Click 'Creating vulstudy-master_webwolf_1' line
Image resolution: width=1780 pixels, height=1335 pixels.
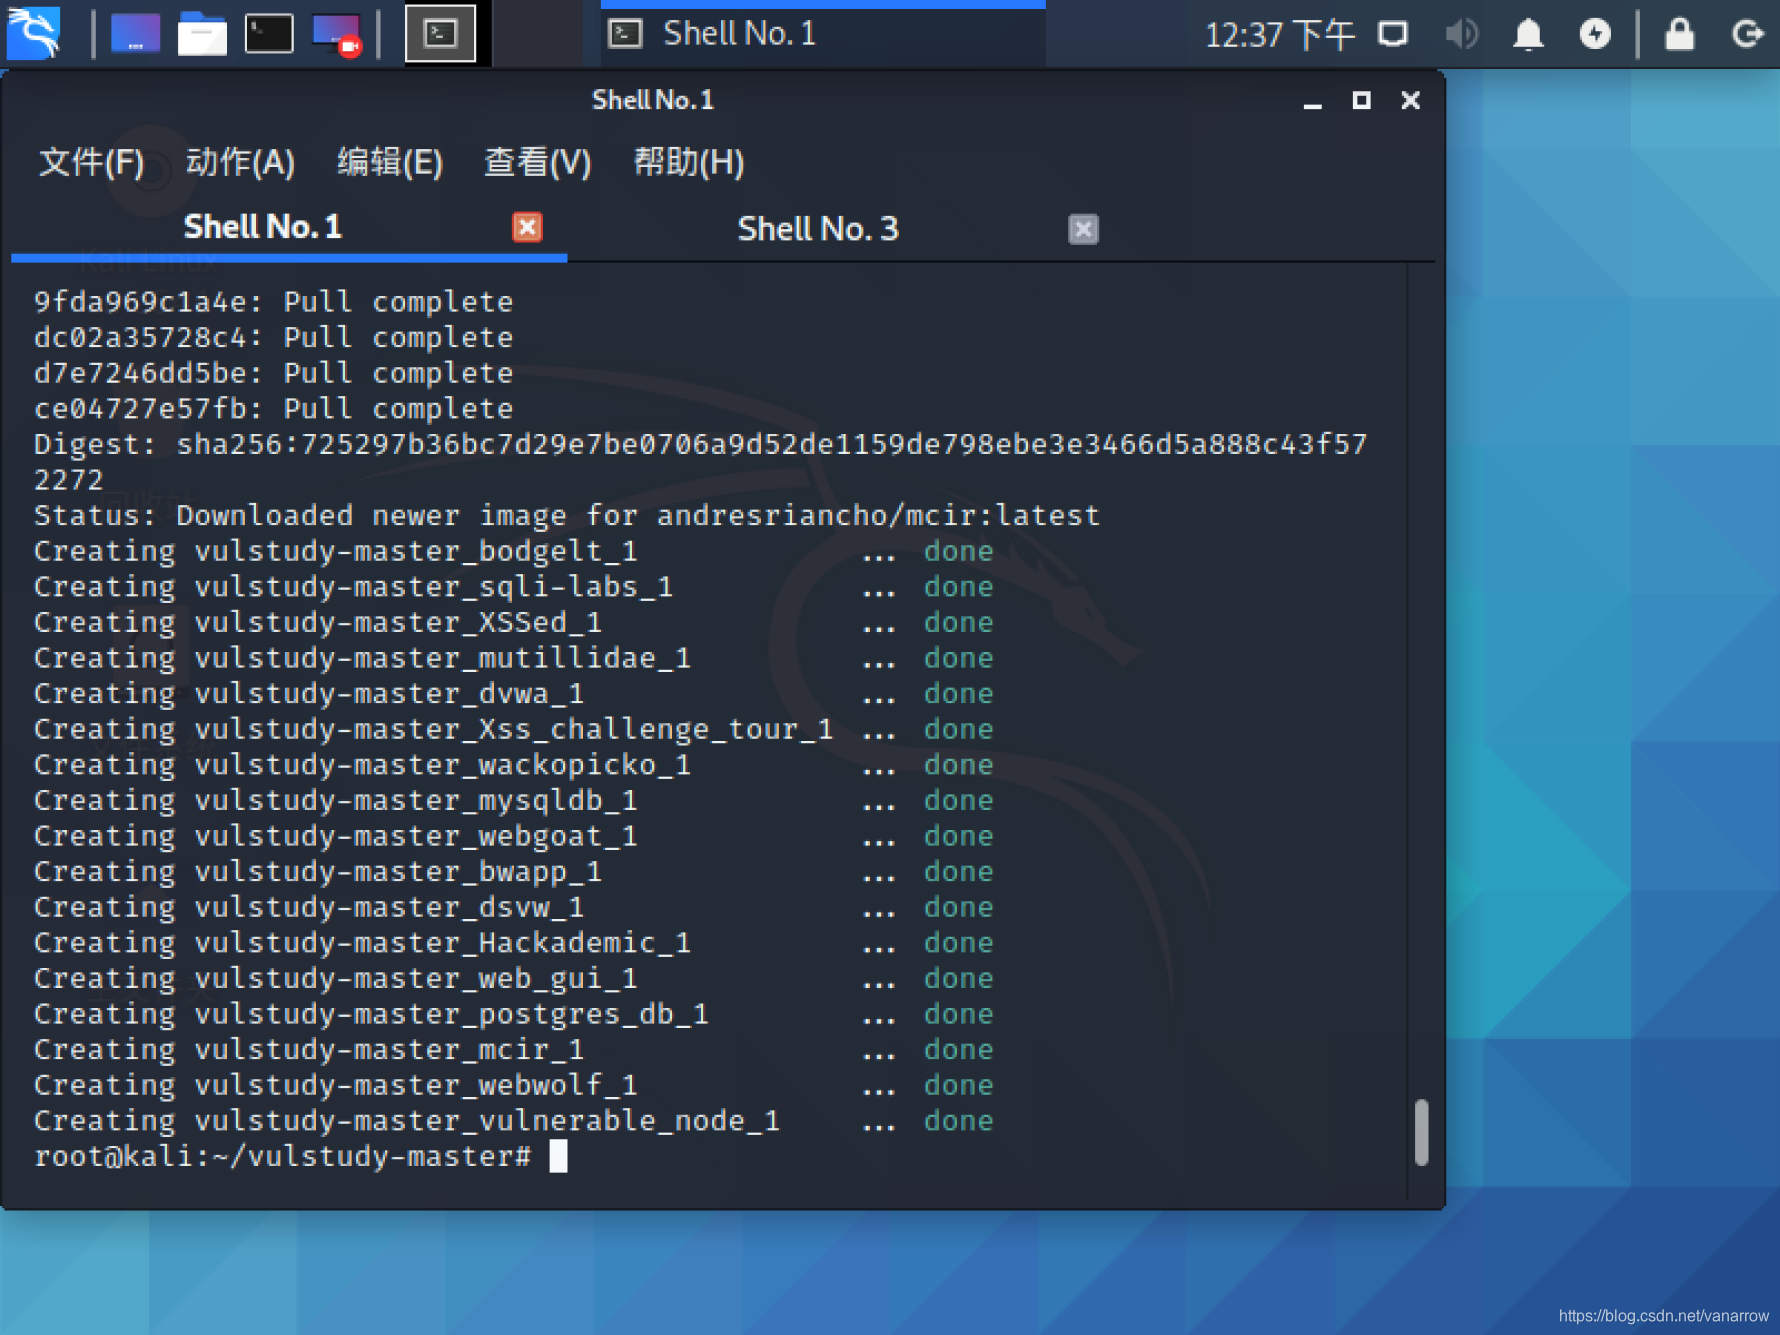513,1086
